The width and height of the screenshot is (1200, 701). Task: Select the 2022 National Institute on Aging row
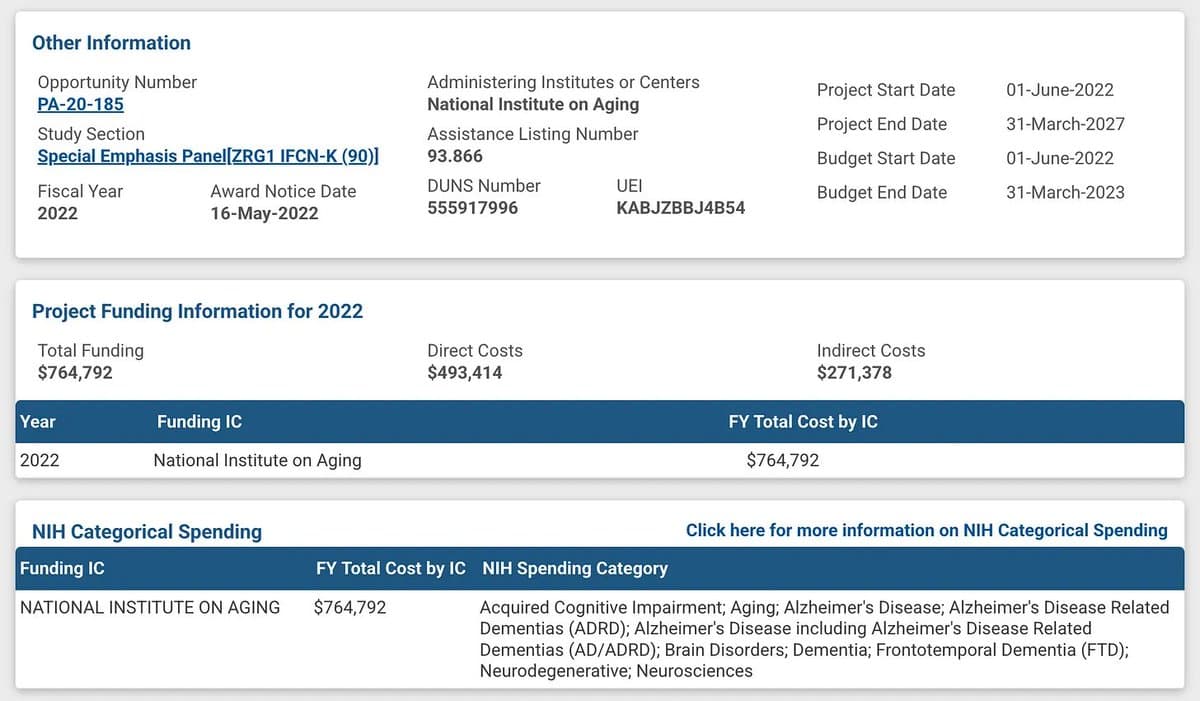[600, 460]
